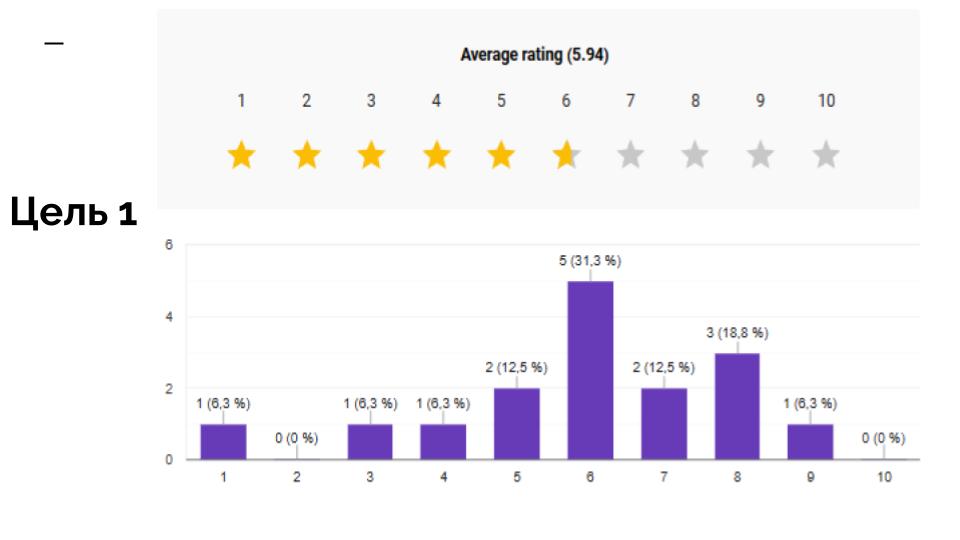Click the third gold star
960x540 pixels.
(x=371, y=155)
